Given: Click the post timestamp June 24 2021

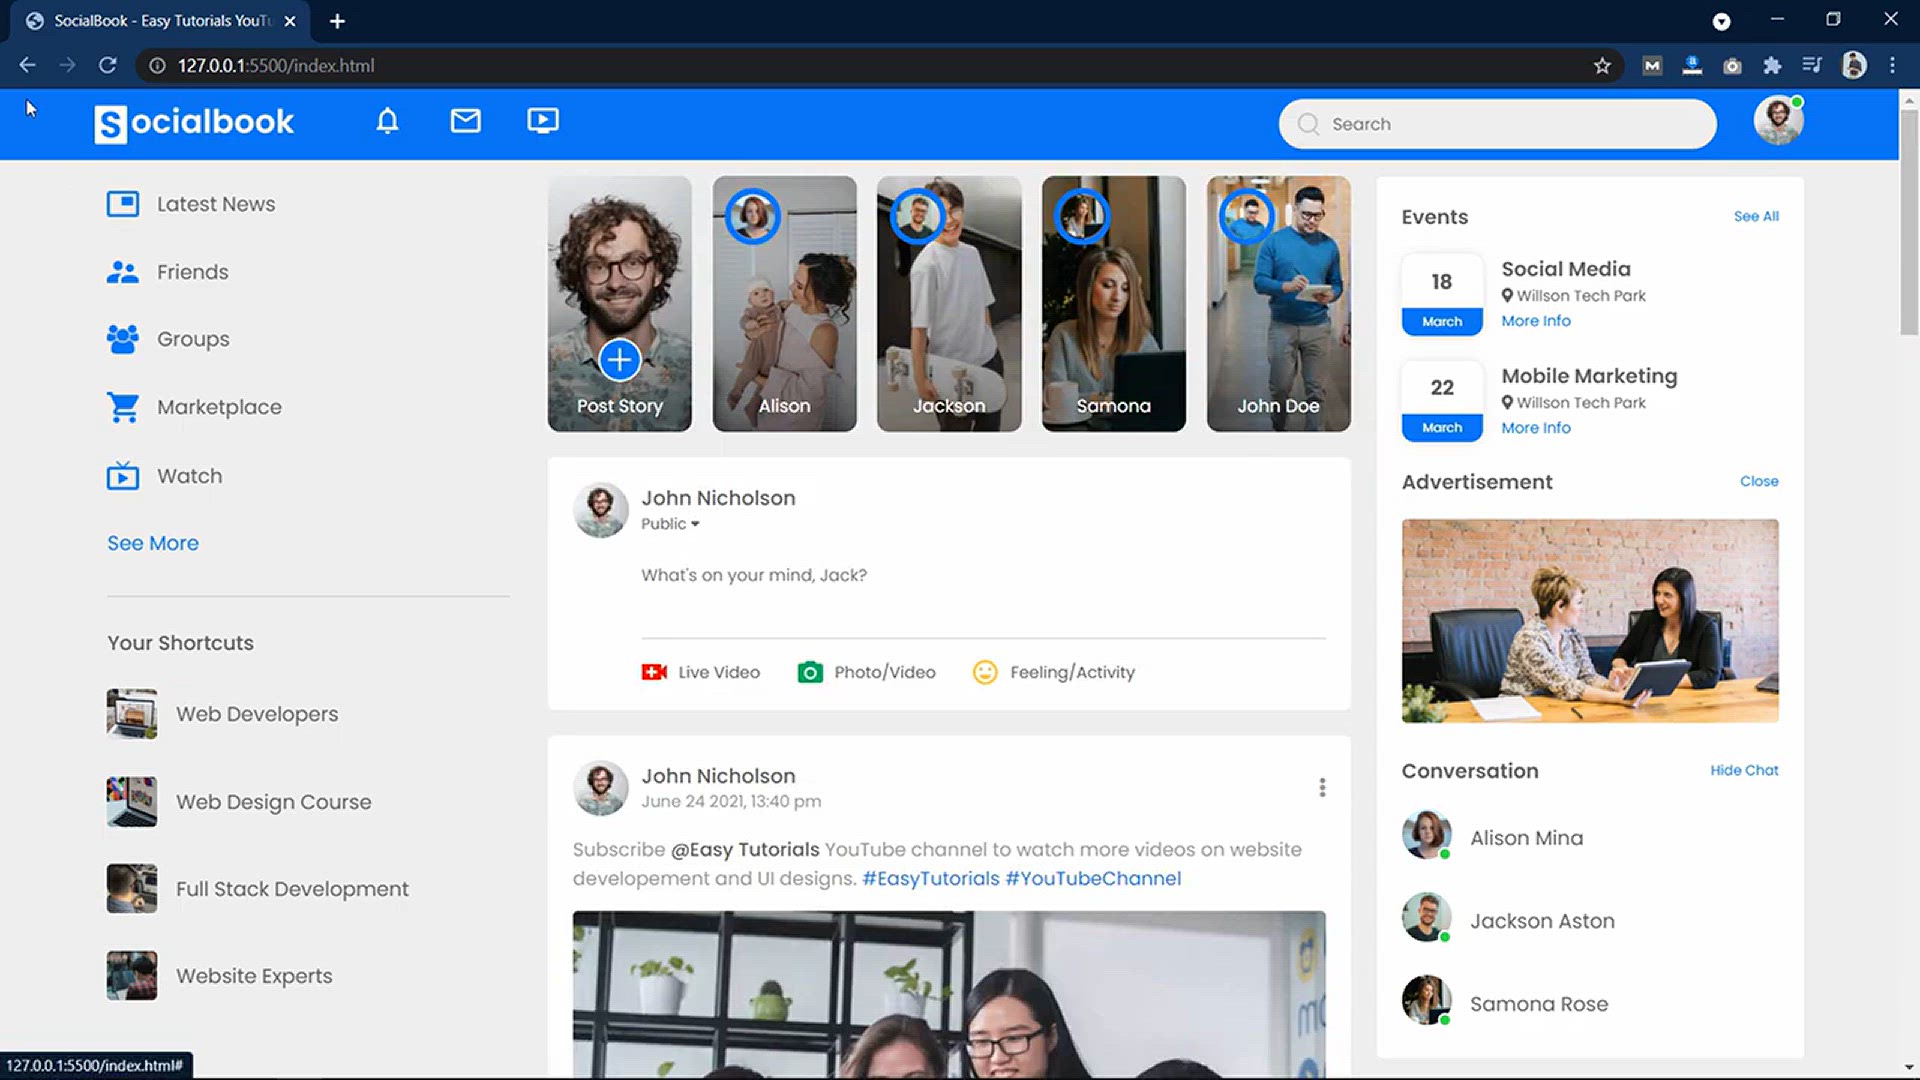Looking at the screenshot, I should (x=731, y=802).
